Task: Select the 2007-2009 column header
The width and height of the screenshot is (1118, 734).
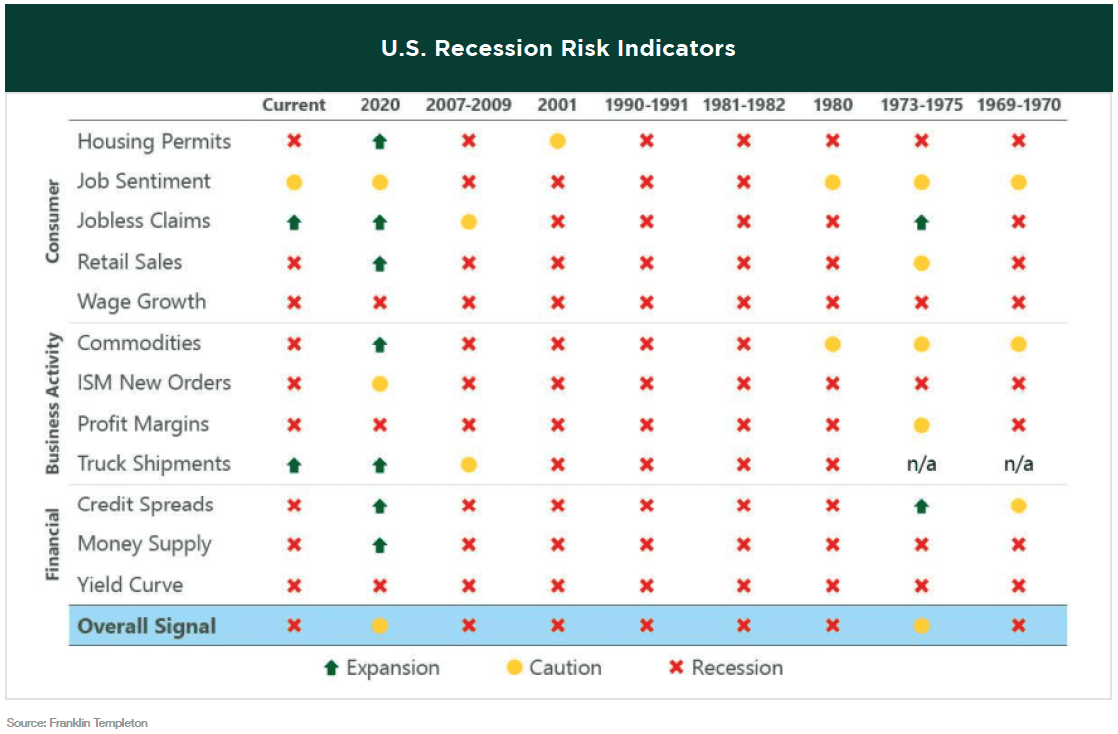Action: (468, 105)
